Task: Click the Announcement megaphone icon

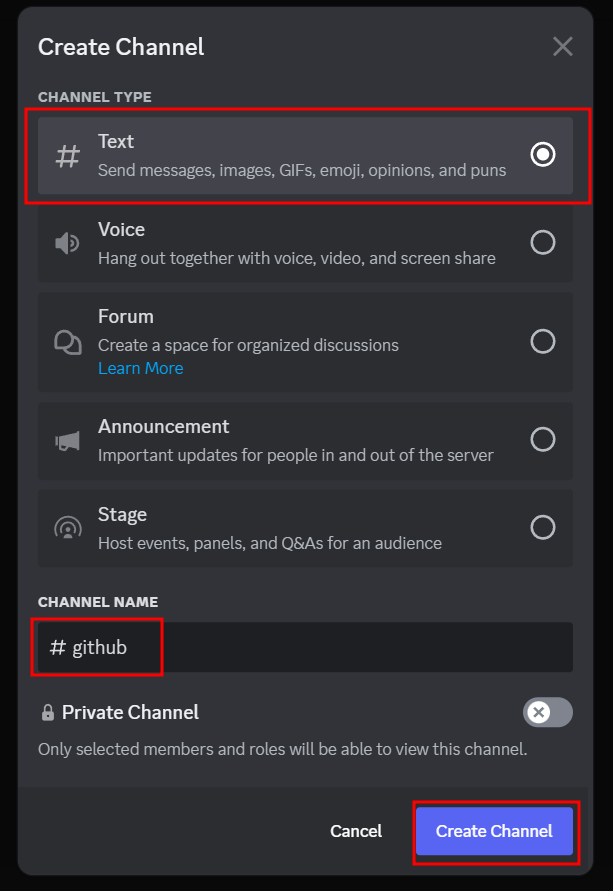Action: pos(67,441)
